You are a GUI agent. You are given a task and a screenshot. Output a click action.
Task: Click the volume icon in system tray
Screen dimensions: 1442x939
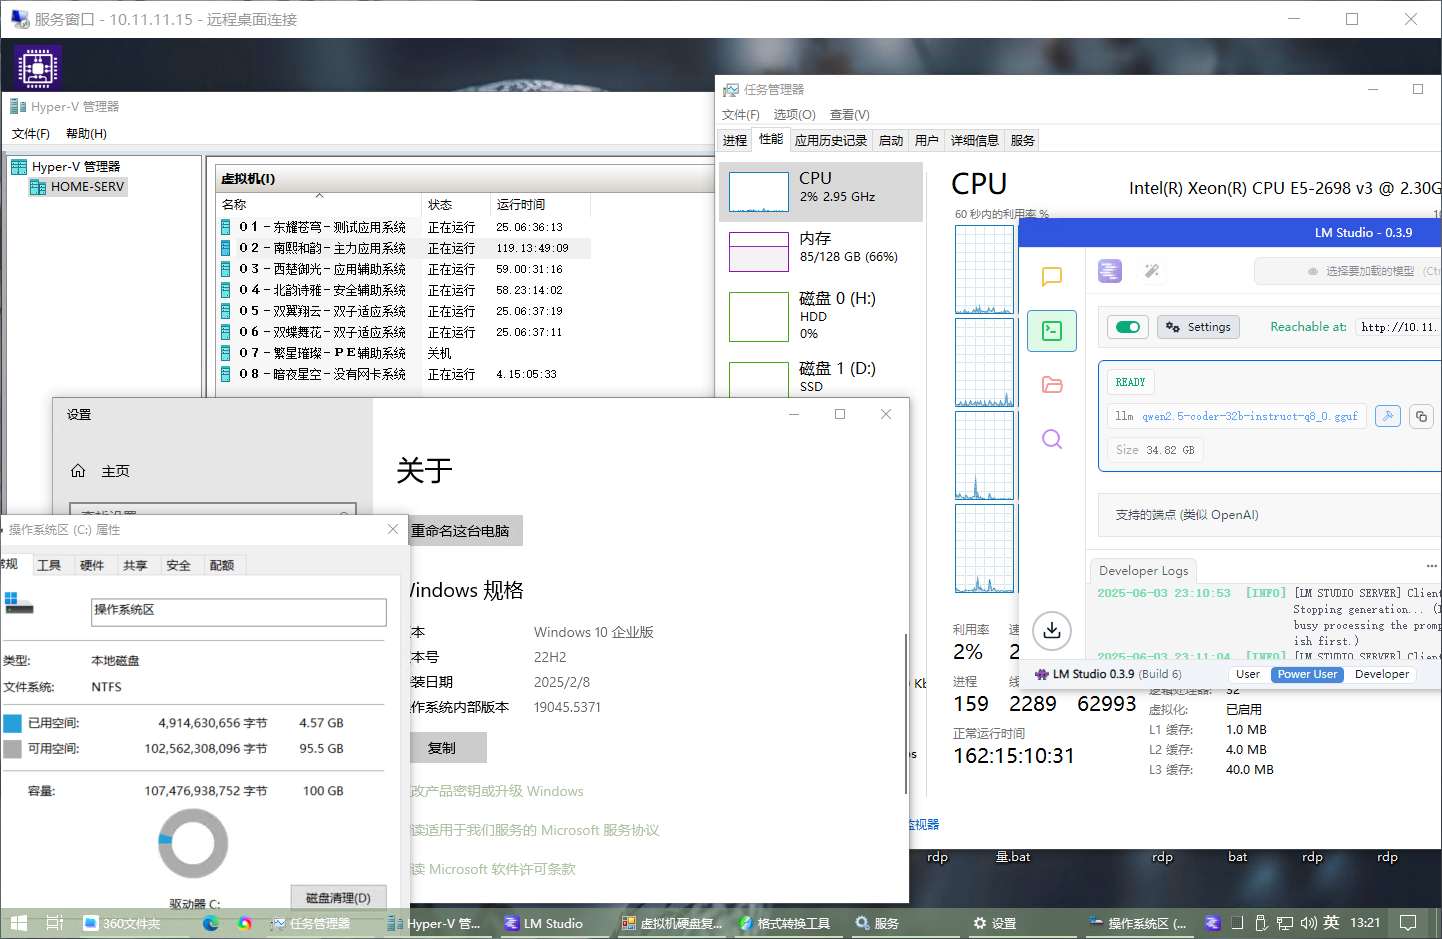[x=1308, y=923]
